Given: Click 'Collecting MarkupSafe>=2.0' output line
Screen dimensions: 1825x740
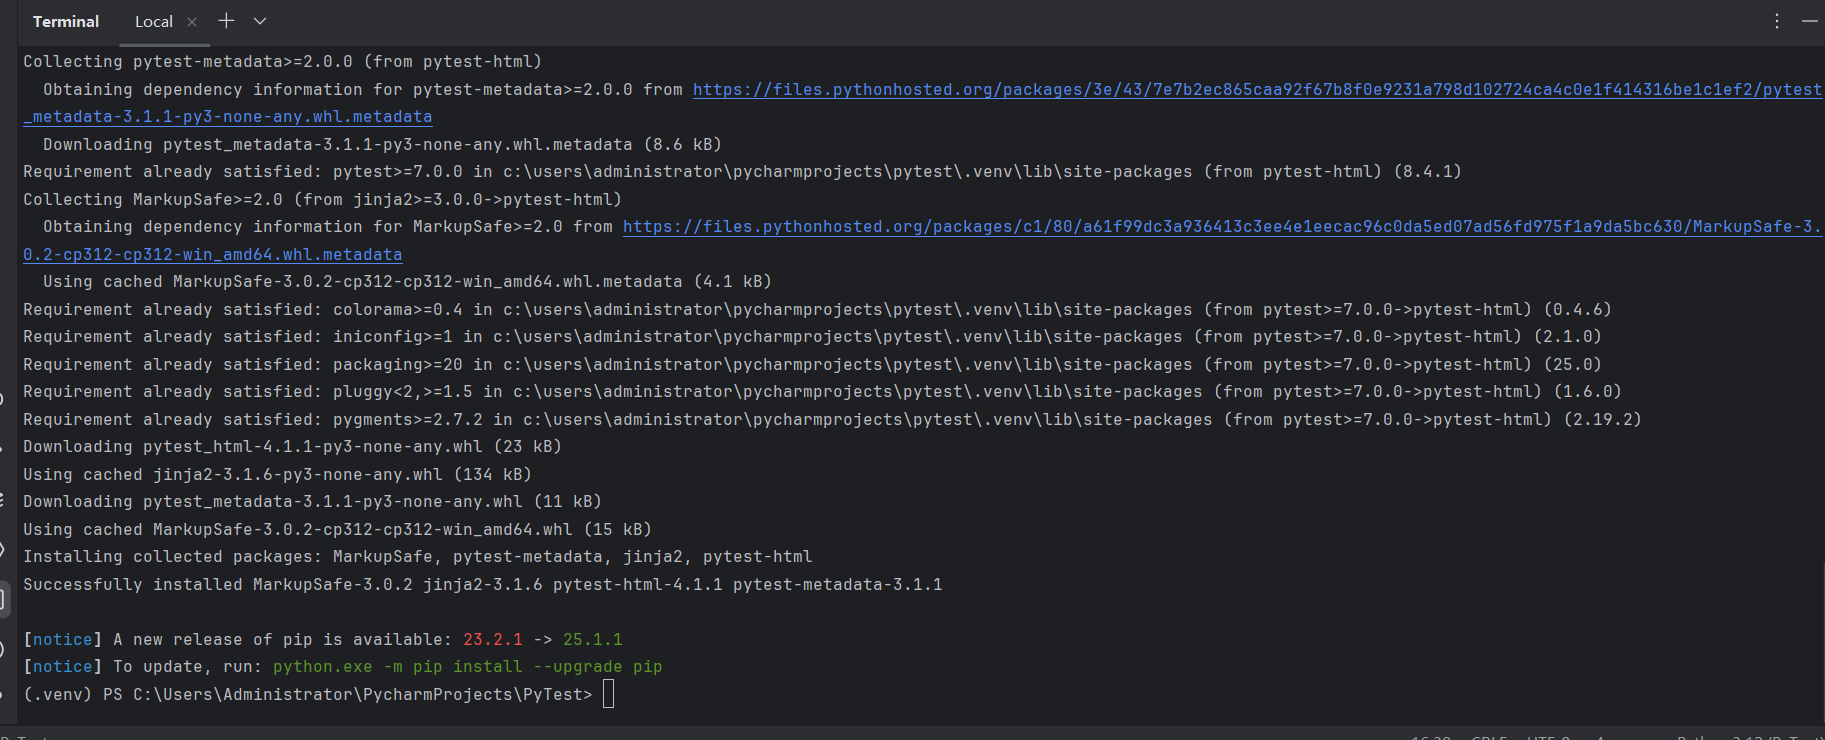Looking at the screenshot, I should click(322, 199).
